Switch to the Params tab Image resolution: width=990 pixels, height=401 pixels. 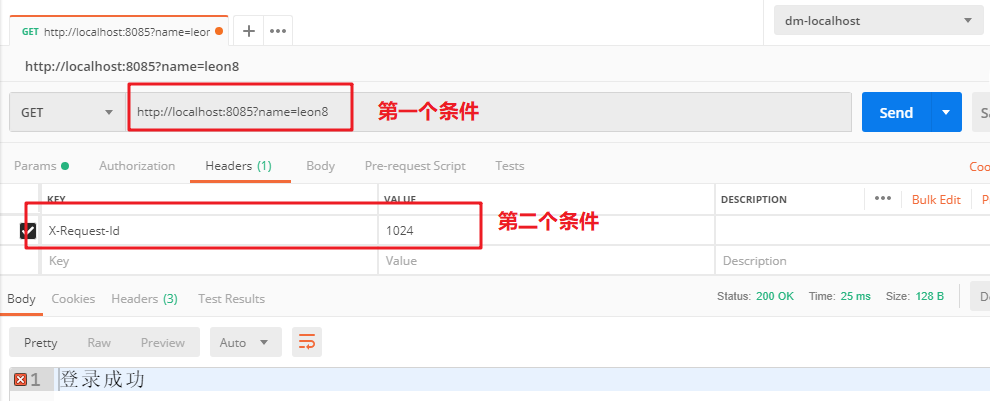(x=42, y=166)
